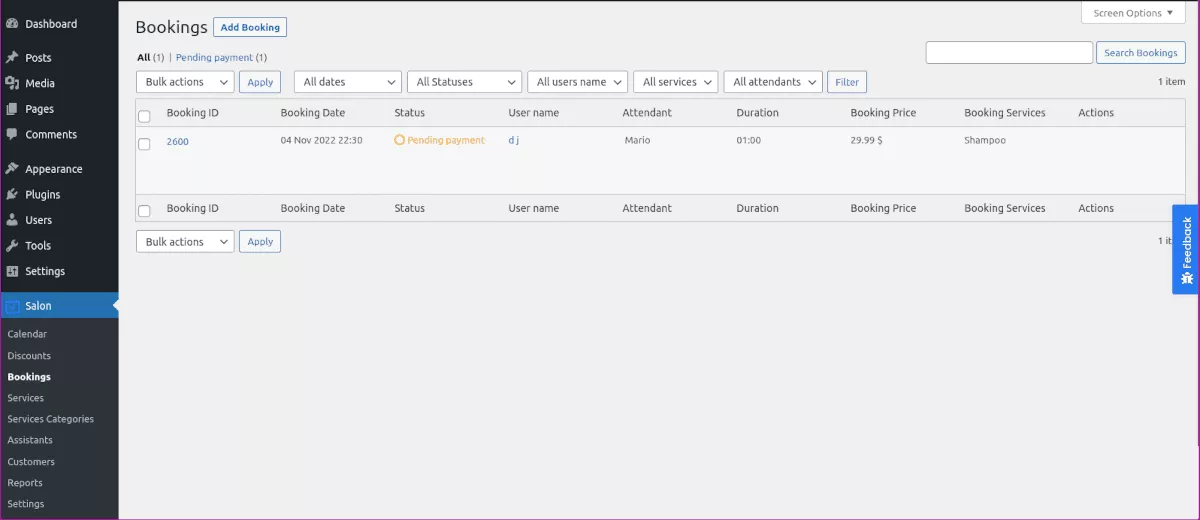Open Assistants in Salon submenu

(30, 440)
